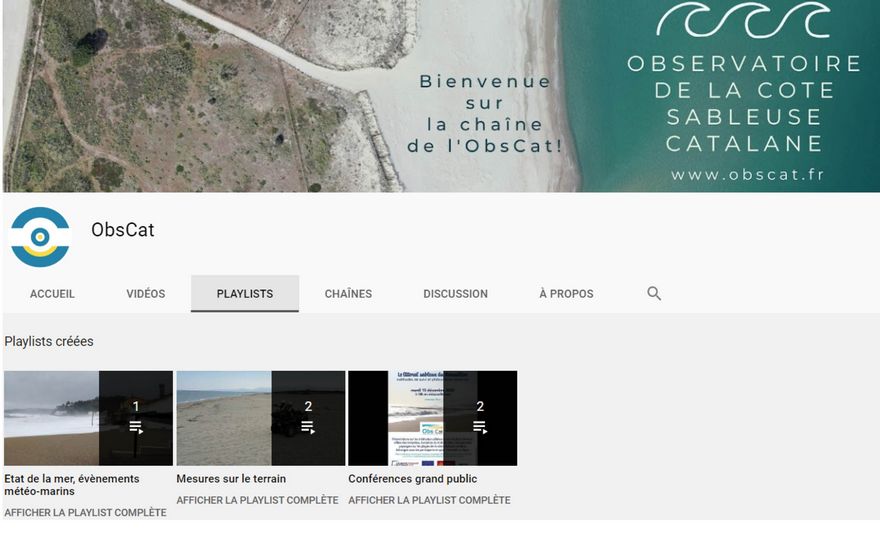
Task: Click title 'Etat de la mer, évènements météo-marins'
Action: [72, 485]
